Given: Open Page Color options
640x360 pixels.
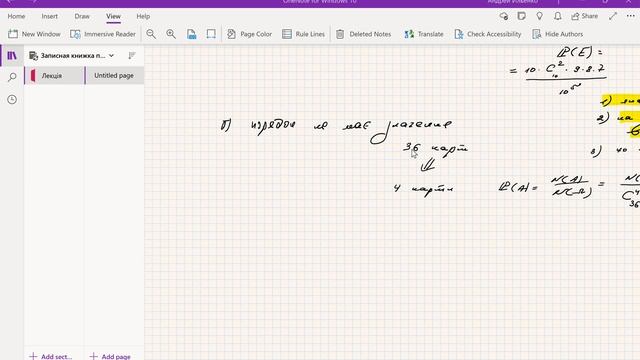Looking at the screenshot, I should pyautogui.click(x=249, y=34).
